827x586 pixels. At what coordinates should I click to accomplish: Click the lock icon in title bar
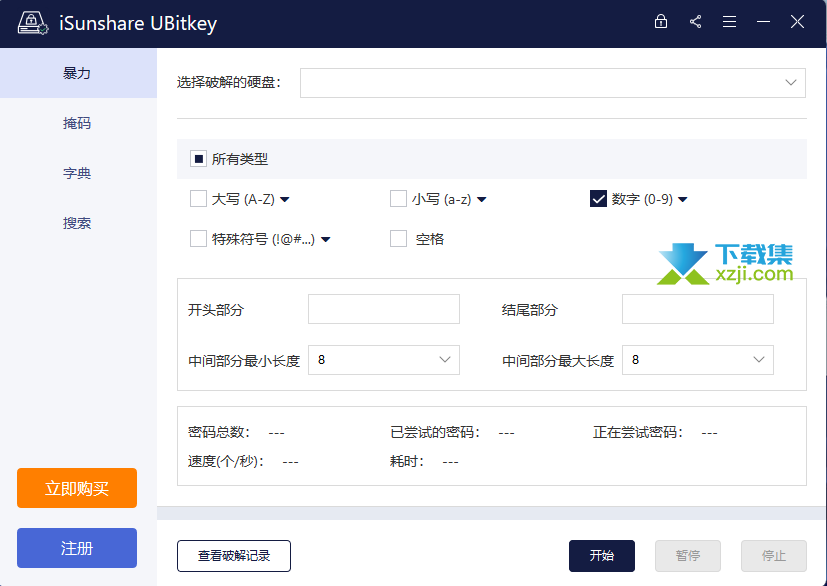(x=660, y=22)
